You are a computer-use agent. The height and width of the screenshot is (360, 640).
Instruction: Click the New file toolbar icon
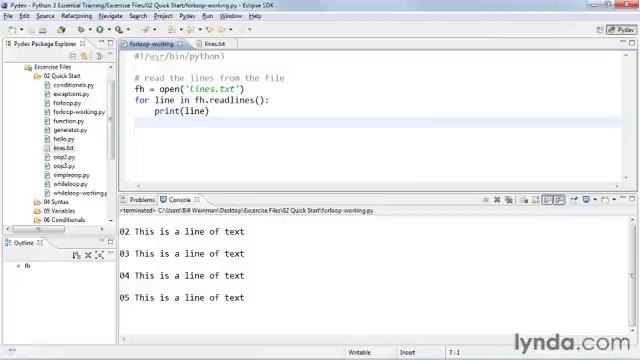pos(12,29)
